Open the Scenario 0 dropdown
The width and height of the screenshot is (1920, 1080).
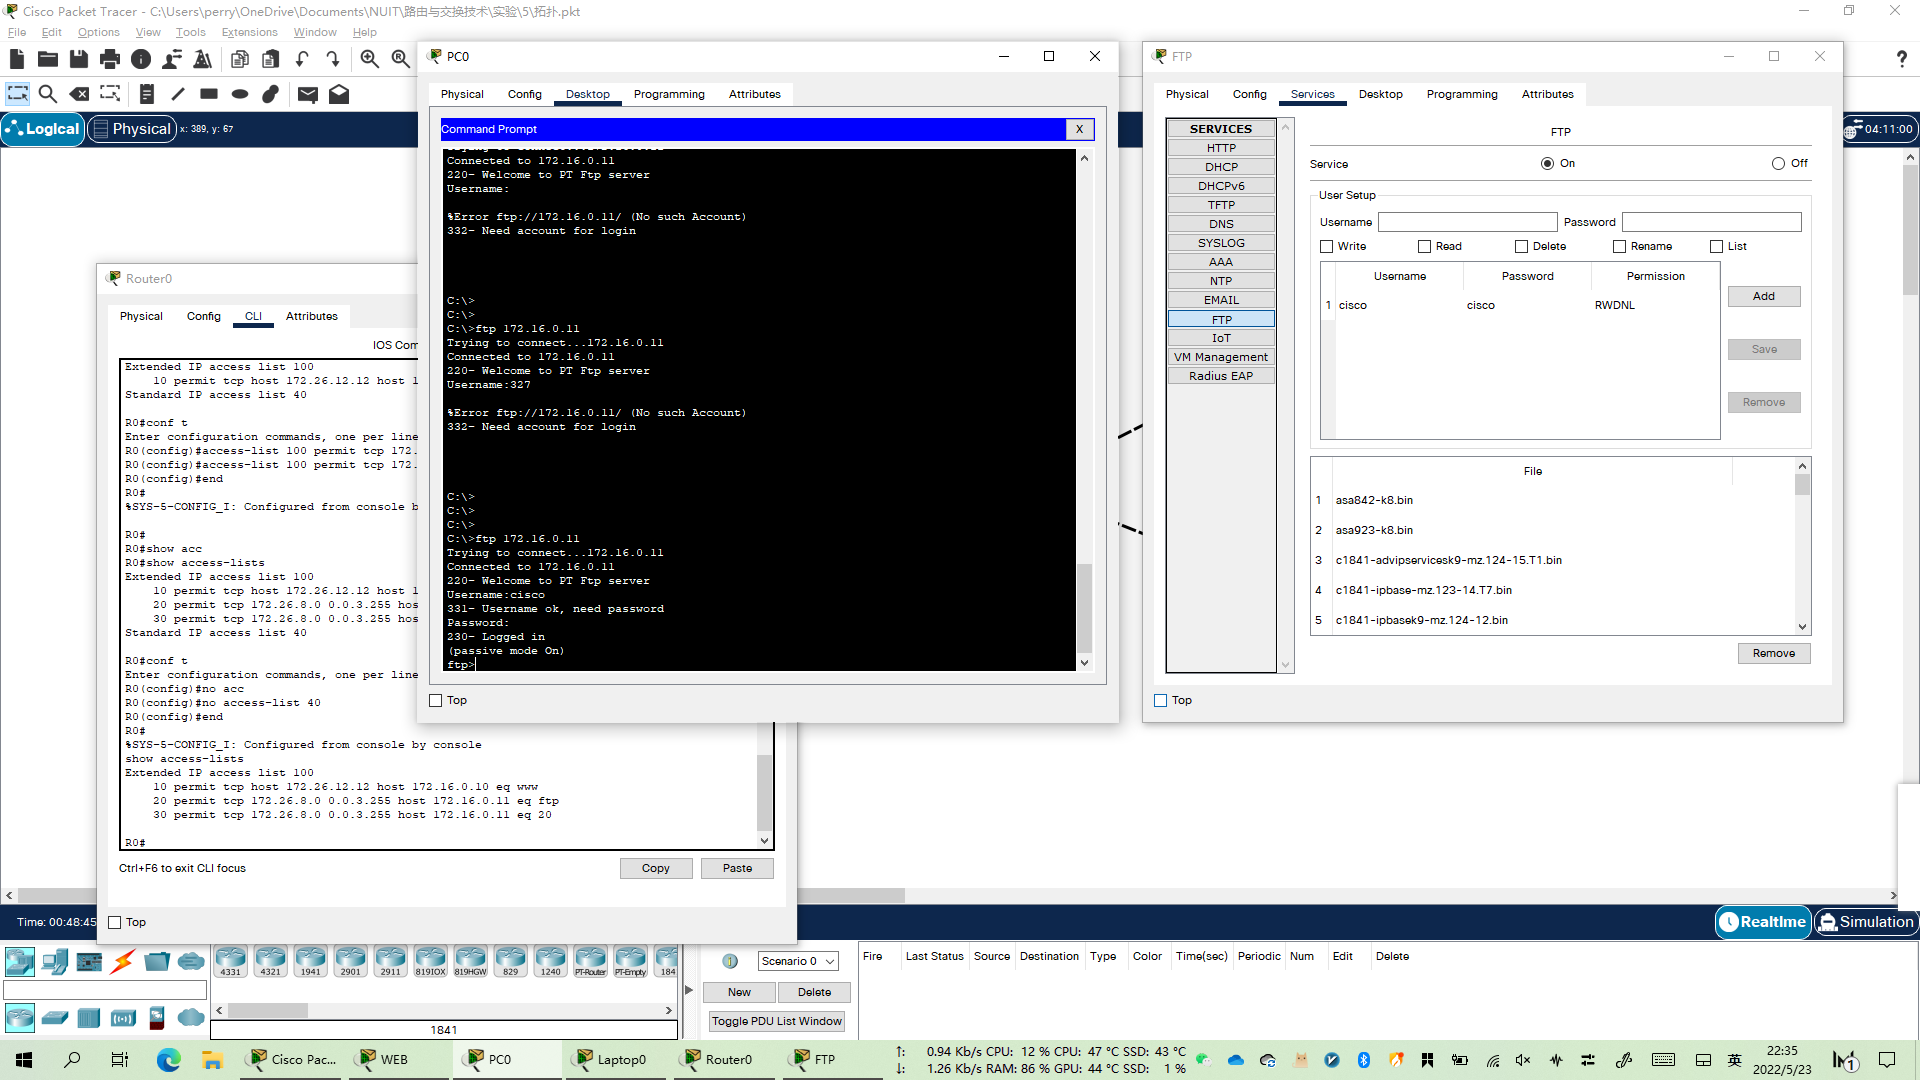click(797, 961)
